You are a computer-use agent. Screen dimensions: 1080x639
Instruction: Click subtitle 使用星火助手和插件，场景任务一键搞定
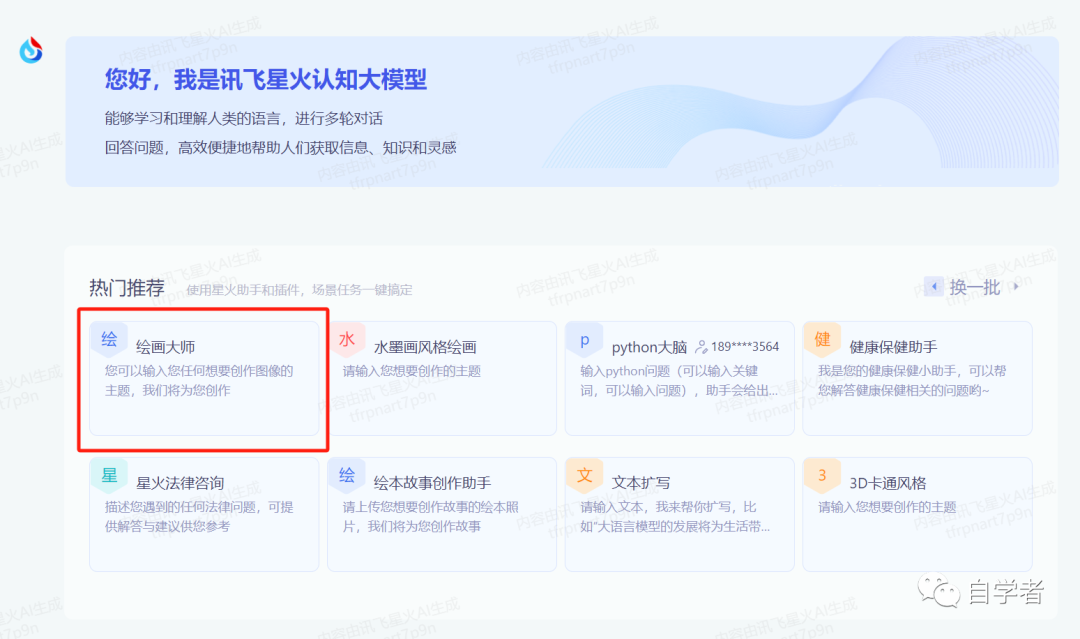(x=300, y=290)
